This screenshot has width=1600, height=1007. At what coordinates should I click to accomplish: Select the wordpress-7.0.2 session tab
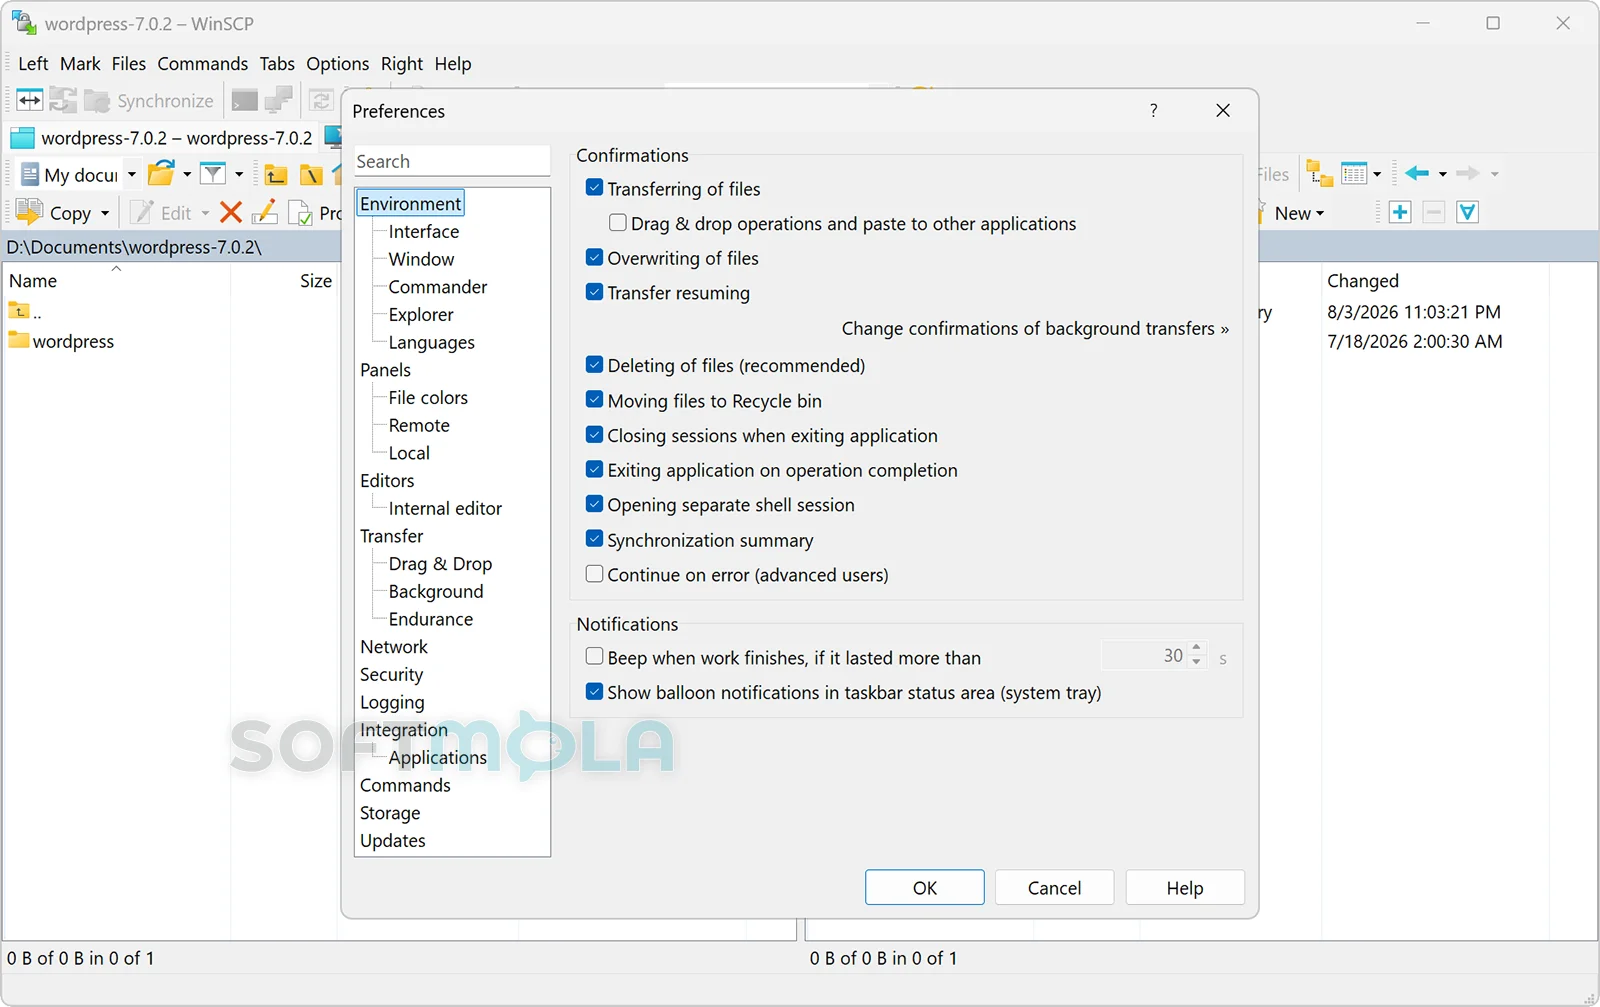[162, 138]
